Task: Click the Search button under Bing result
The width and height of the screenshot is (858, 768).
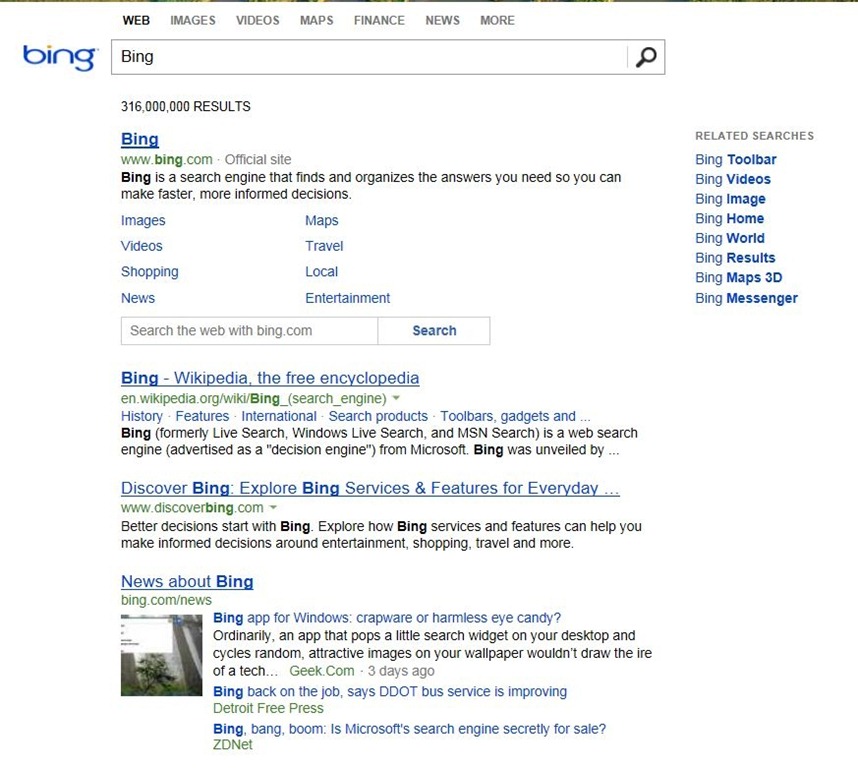Action: tap(434, 331)
